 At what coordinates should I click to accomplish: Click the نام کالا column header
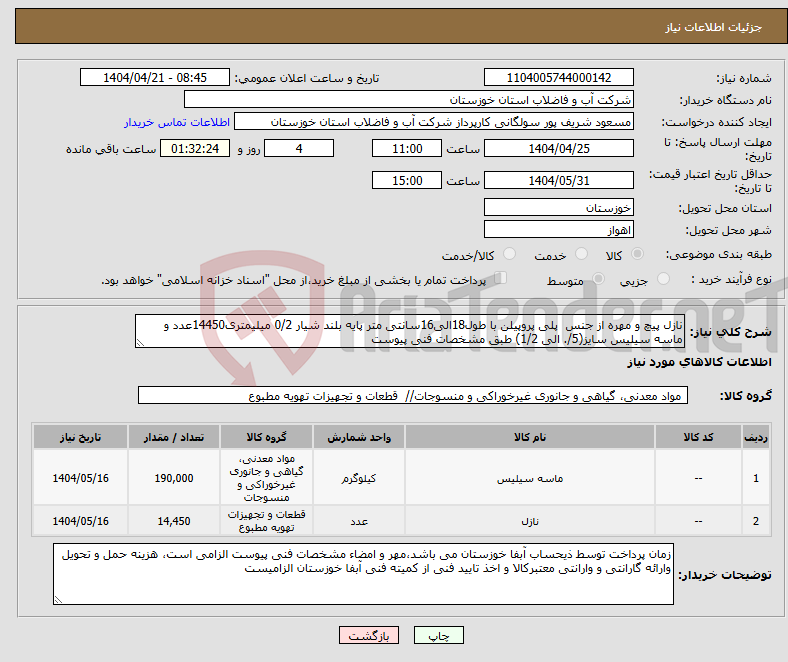[x=530, y=437]
